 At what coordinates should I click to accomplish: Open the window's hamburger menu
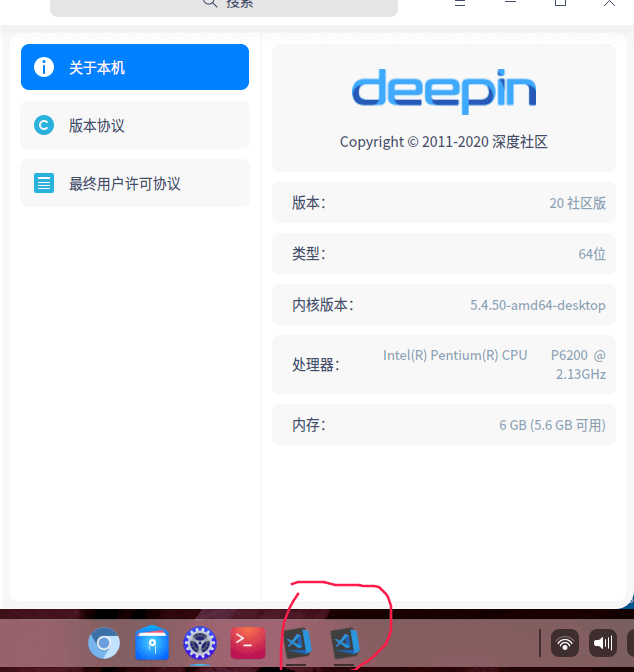(459, 4)
